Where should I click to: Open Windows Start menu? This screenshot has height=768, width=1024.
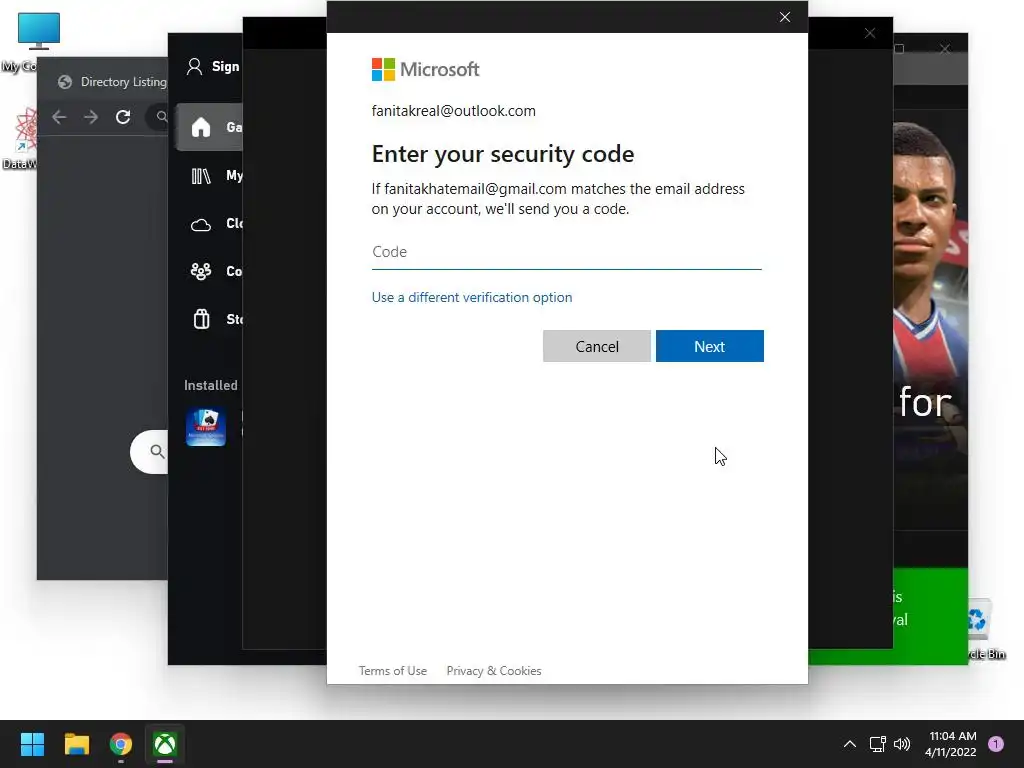32,744
